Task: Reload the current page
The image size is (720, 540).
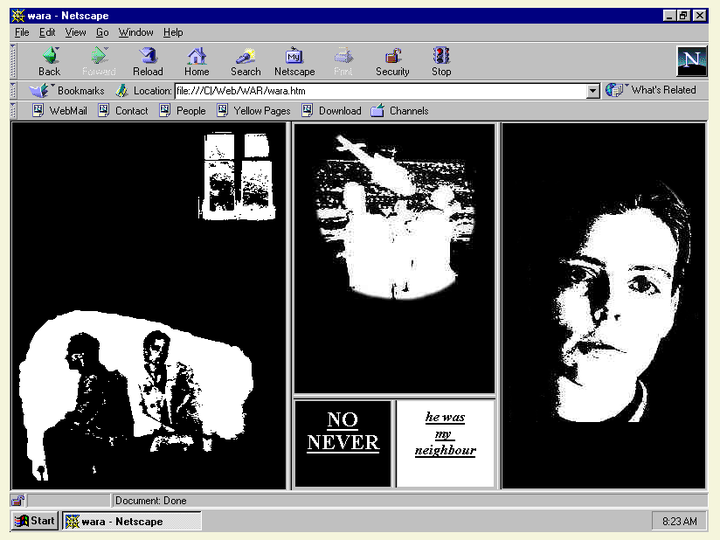Action: pyautogui.click(x=148, y=61)
